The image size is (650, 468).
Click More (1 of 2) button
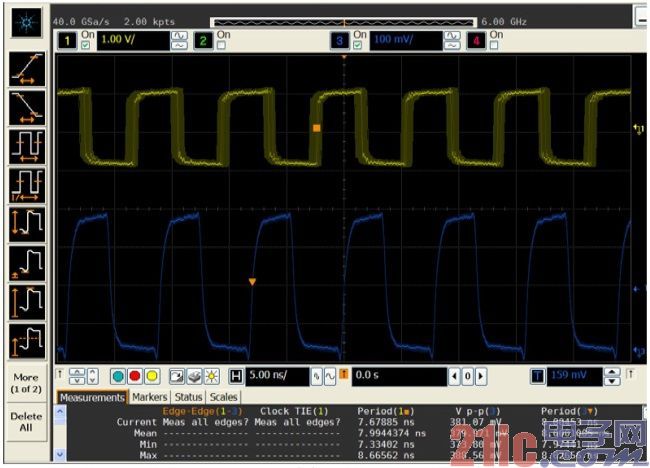pyautogui.click(x=26, y=383)
